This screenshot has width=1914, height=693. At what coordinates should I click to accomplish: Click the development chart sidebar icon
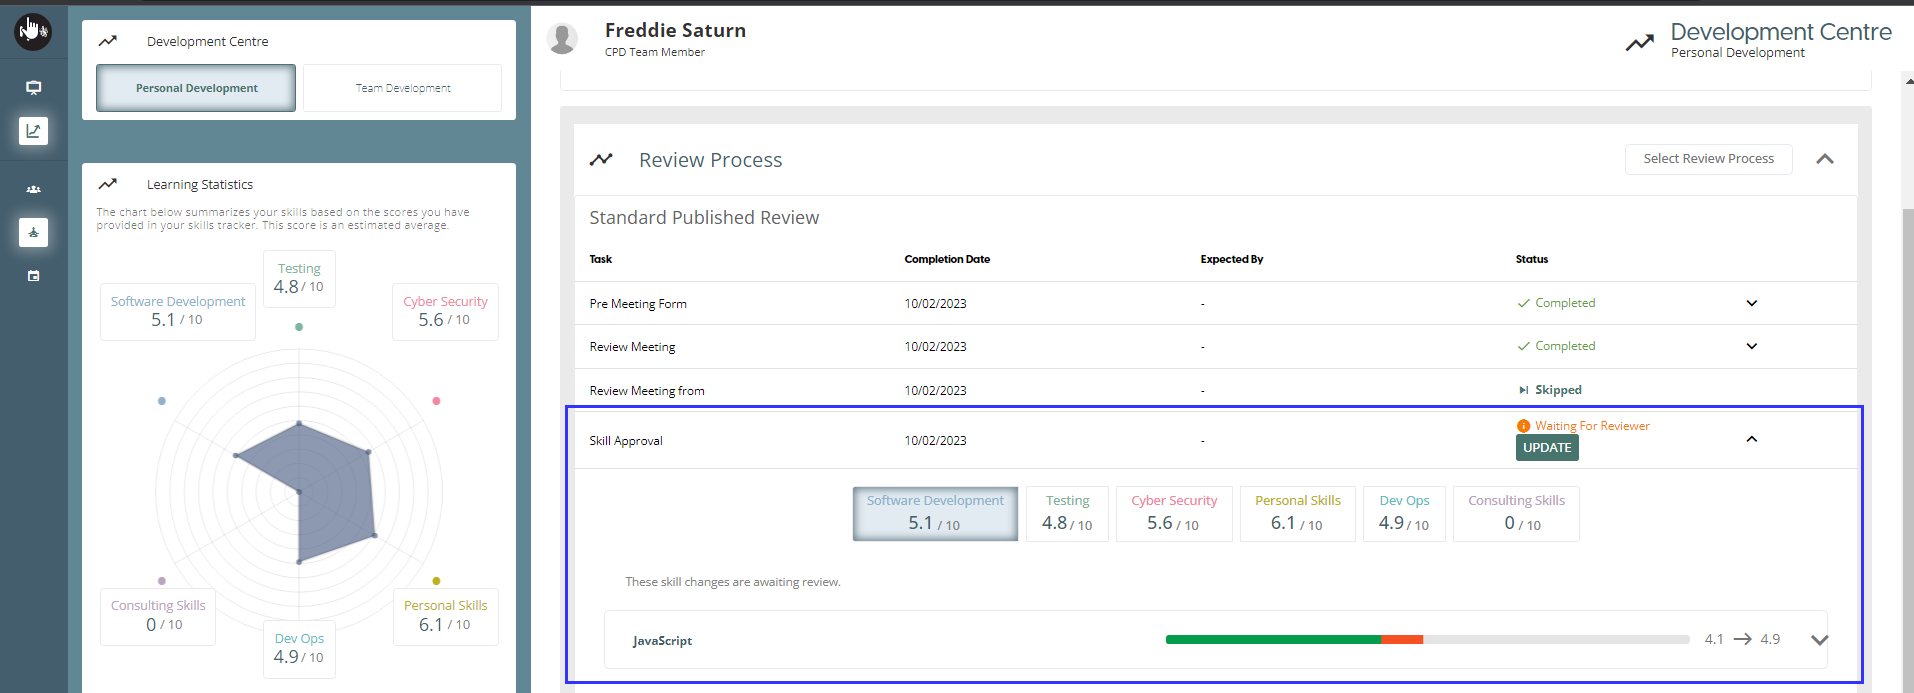[x=33, y=131]
